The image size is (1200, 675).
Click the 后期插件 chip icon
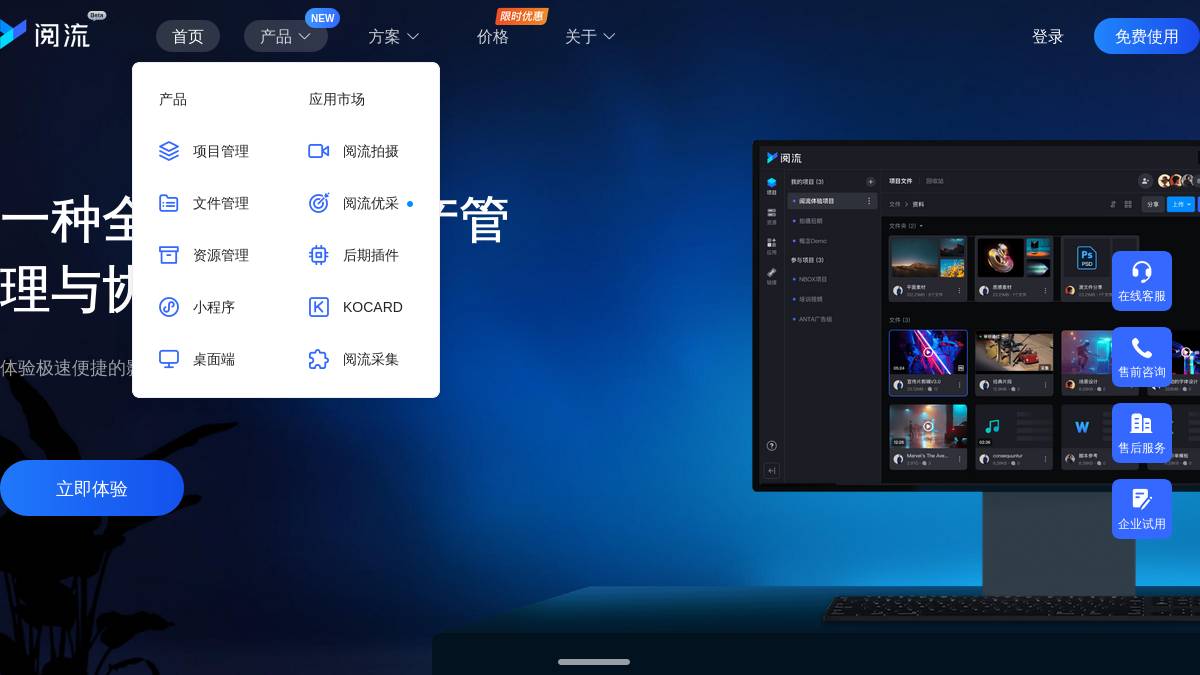pos(319,255)
